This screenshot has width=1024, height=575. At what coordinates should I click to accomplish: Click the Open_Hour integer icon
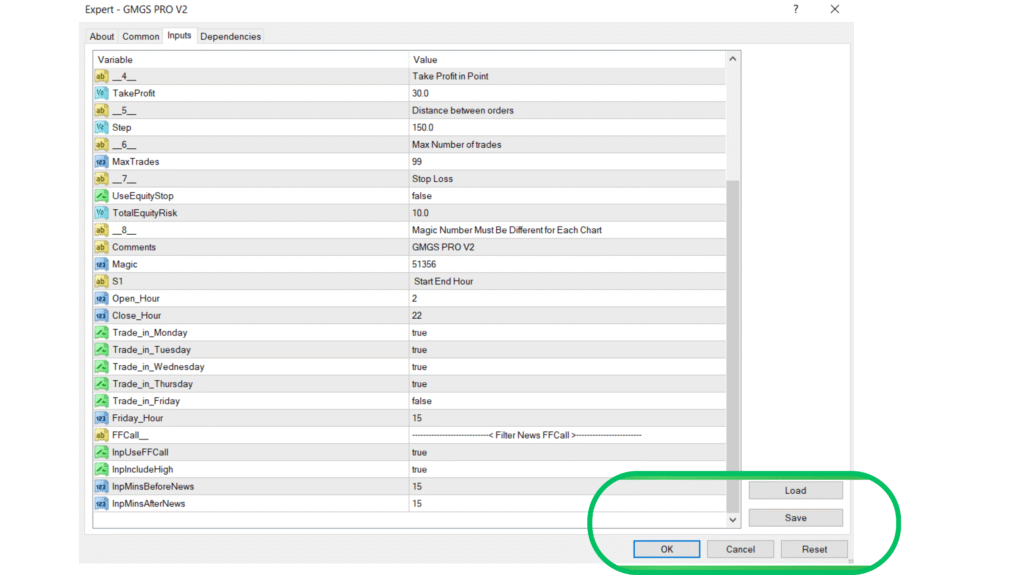click(x=101, y=298)
